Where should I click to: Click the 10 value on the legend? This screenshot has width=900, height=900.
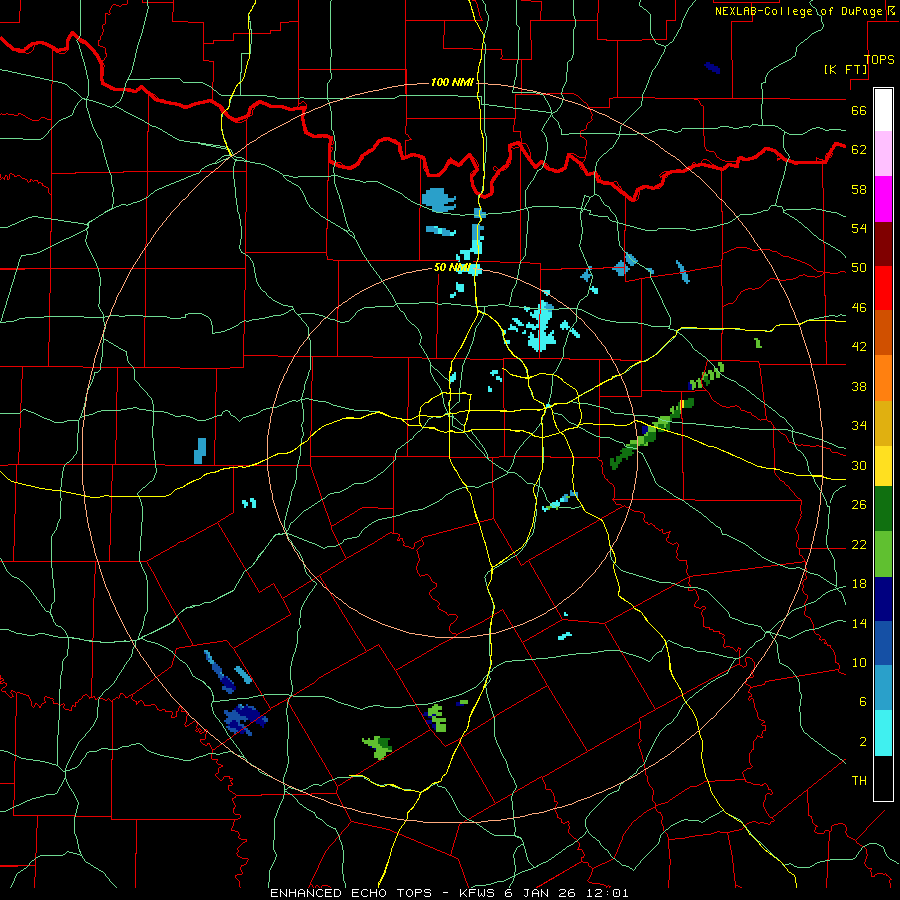click(x=859, y=663)
